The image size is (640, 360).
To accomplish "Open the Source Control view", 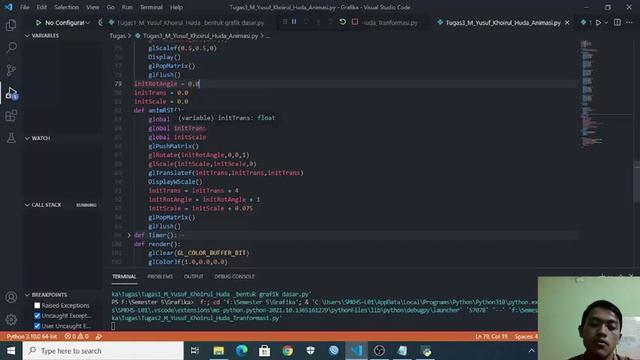I will pyautogui.click(x=11, y=70).
